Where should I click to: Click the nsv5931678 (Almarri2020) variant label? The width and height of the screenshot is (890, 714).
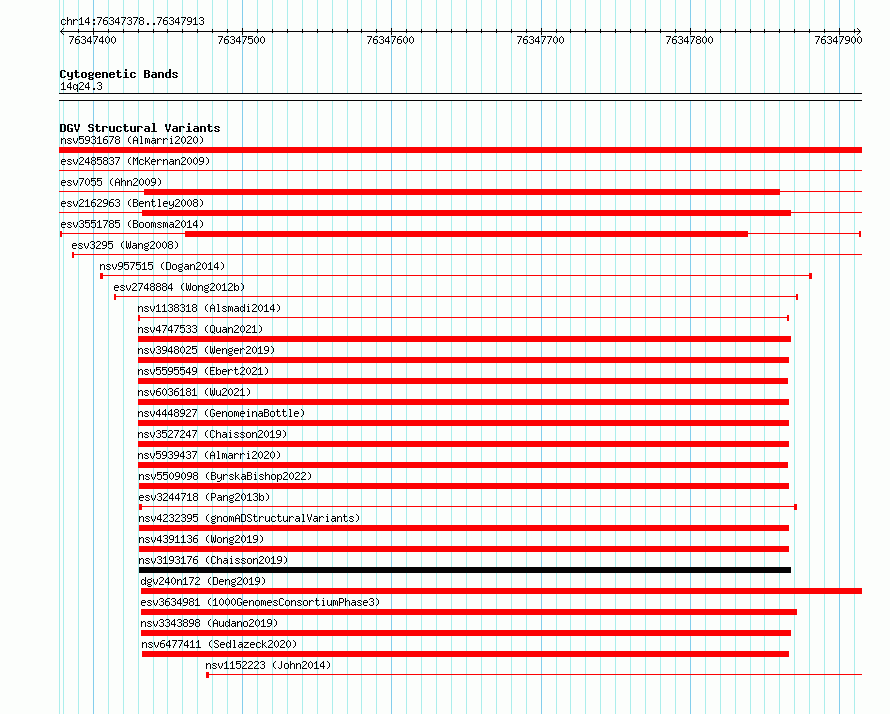tap(132, 140)
